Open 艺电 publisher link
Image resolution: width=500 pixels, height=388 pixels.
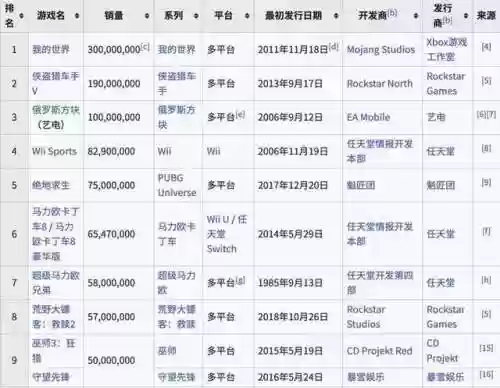[x=436, y=117]
